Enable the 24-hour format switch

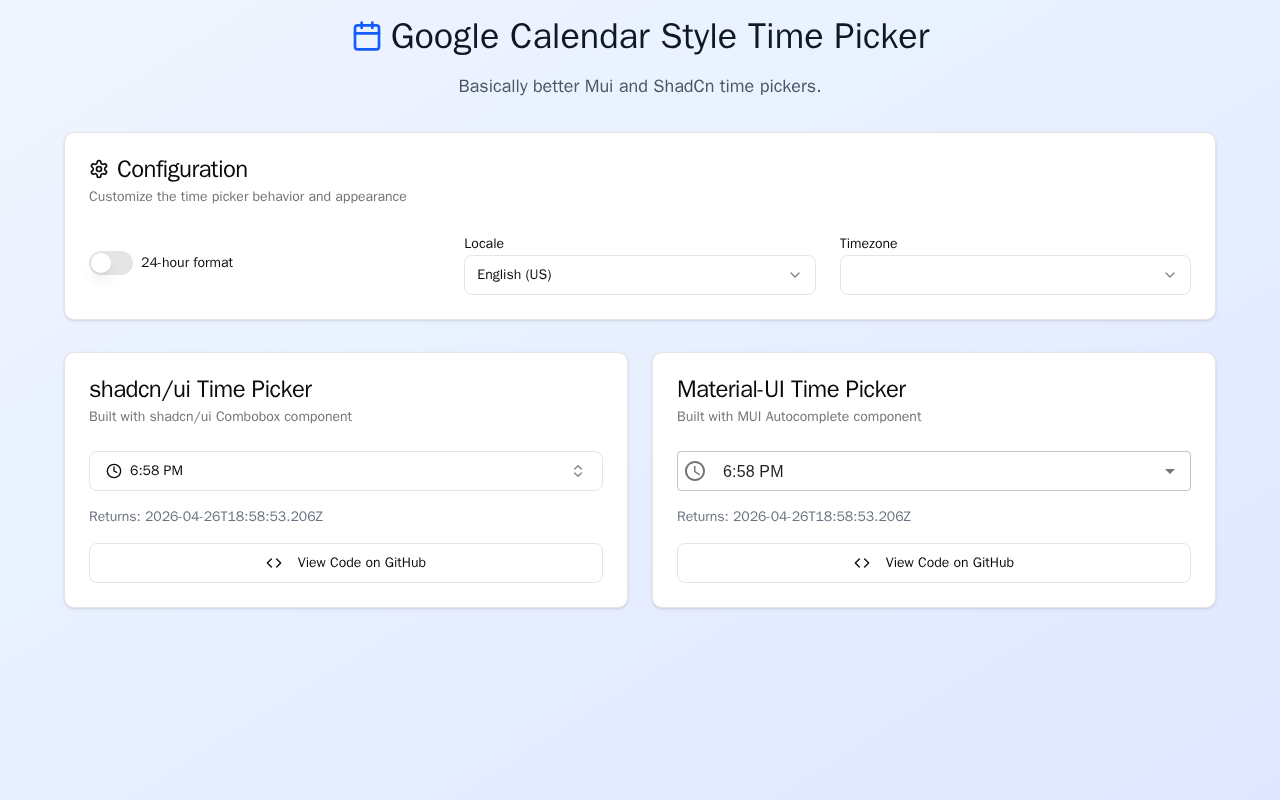[111, 263]
